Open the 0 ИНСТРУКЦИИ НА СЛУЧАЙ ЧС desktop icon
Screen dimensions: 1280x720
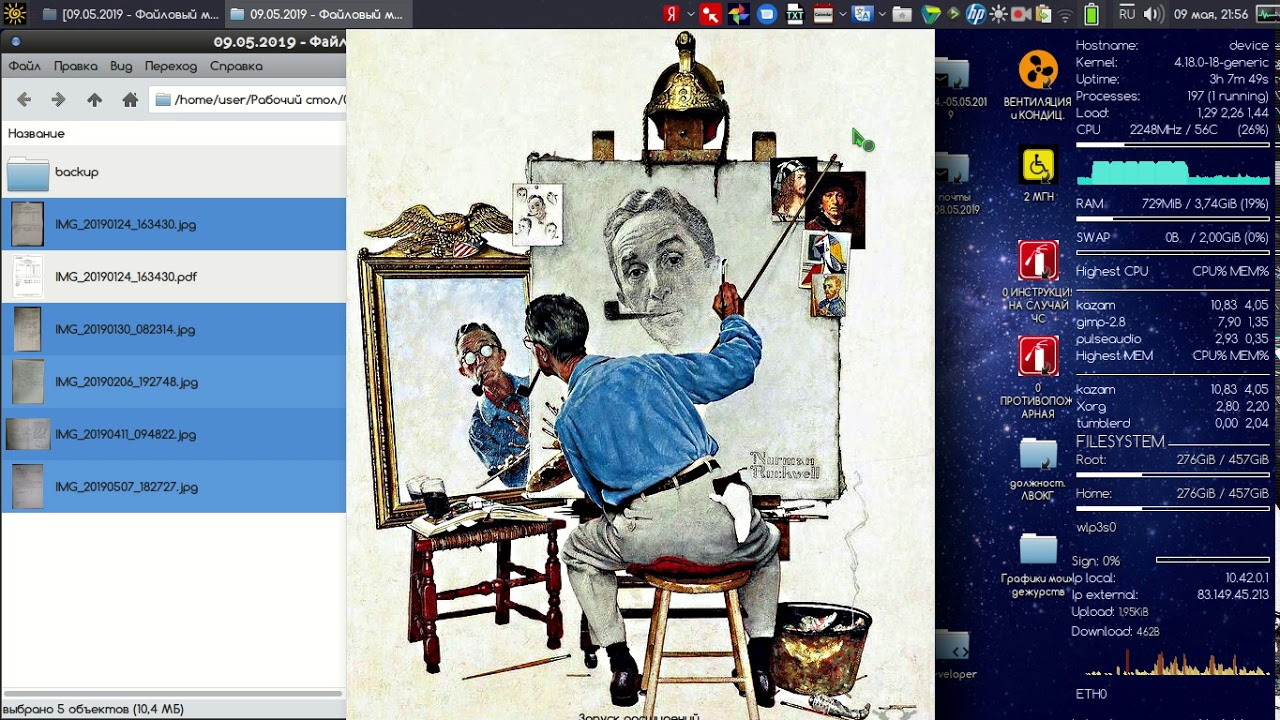pyautogui.click(x=1038, y=282)
